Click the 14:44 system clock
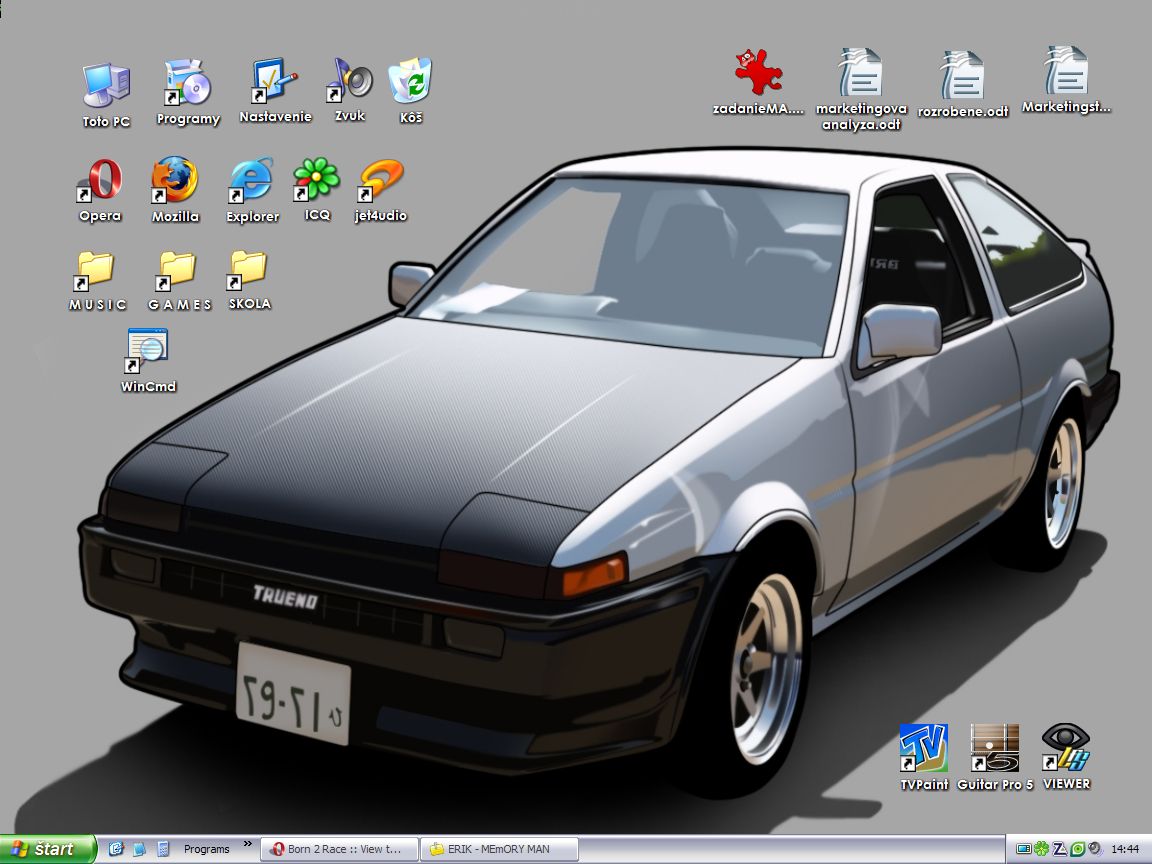This screenshot has width=1152, height=864. [1125, 849]
